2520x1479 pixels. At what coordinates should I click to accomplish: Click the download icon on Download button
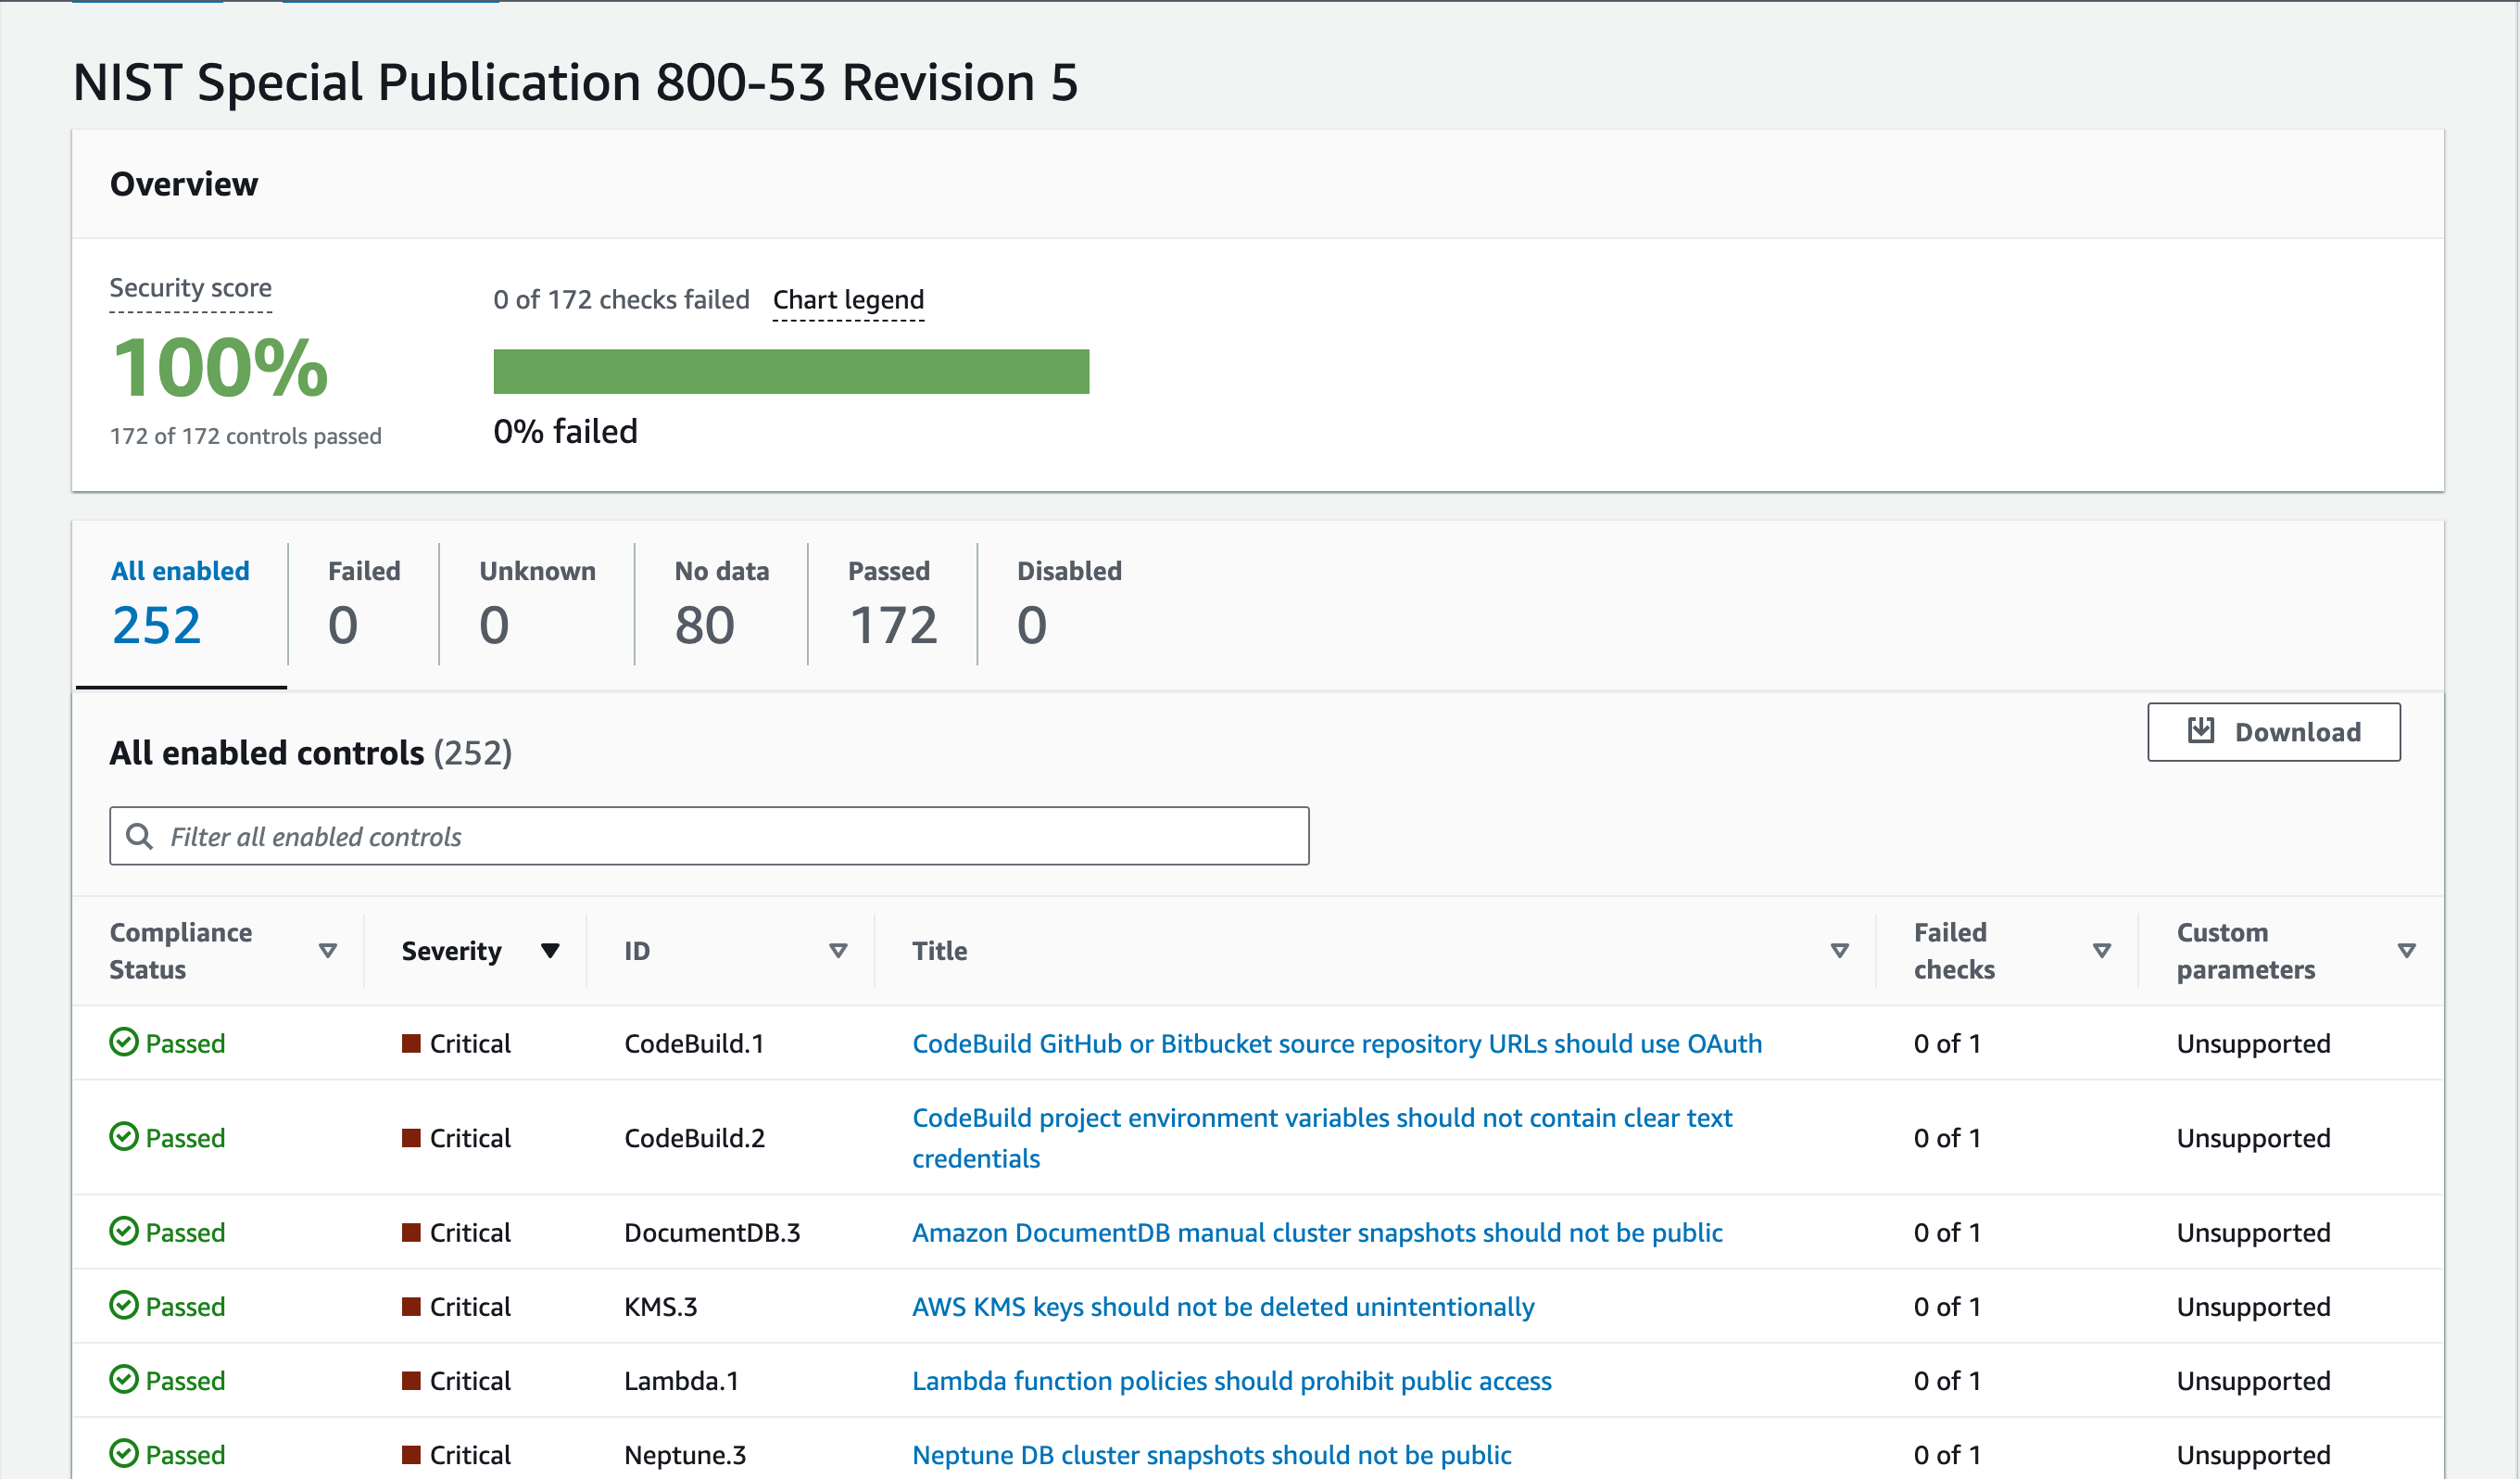[2201, 731]
